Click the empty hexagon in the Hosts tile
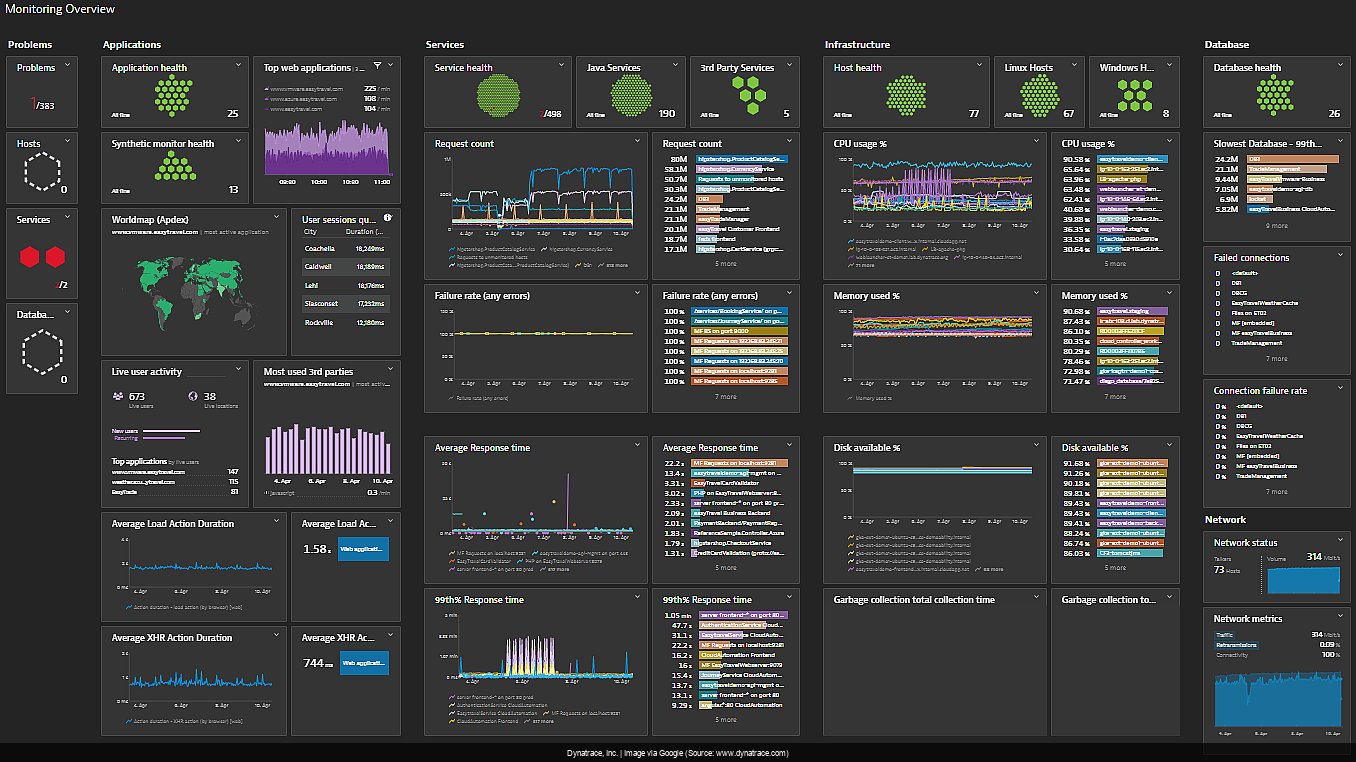This screenshot has height=762, width=1356. click(x=42, y=172)
